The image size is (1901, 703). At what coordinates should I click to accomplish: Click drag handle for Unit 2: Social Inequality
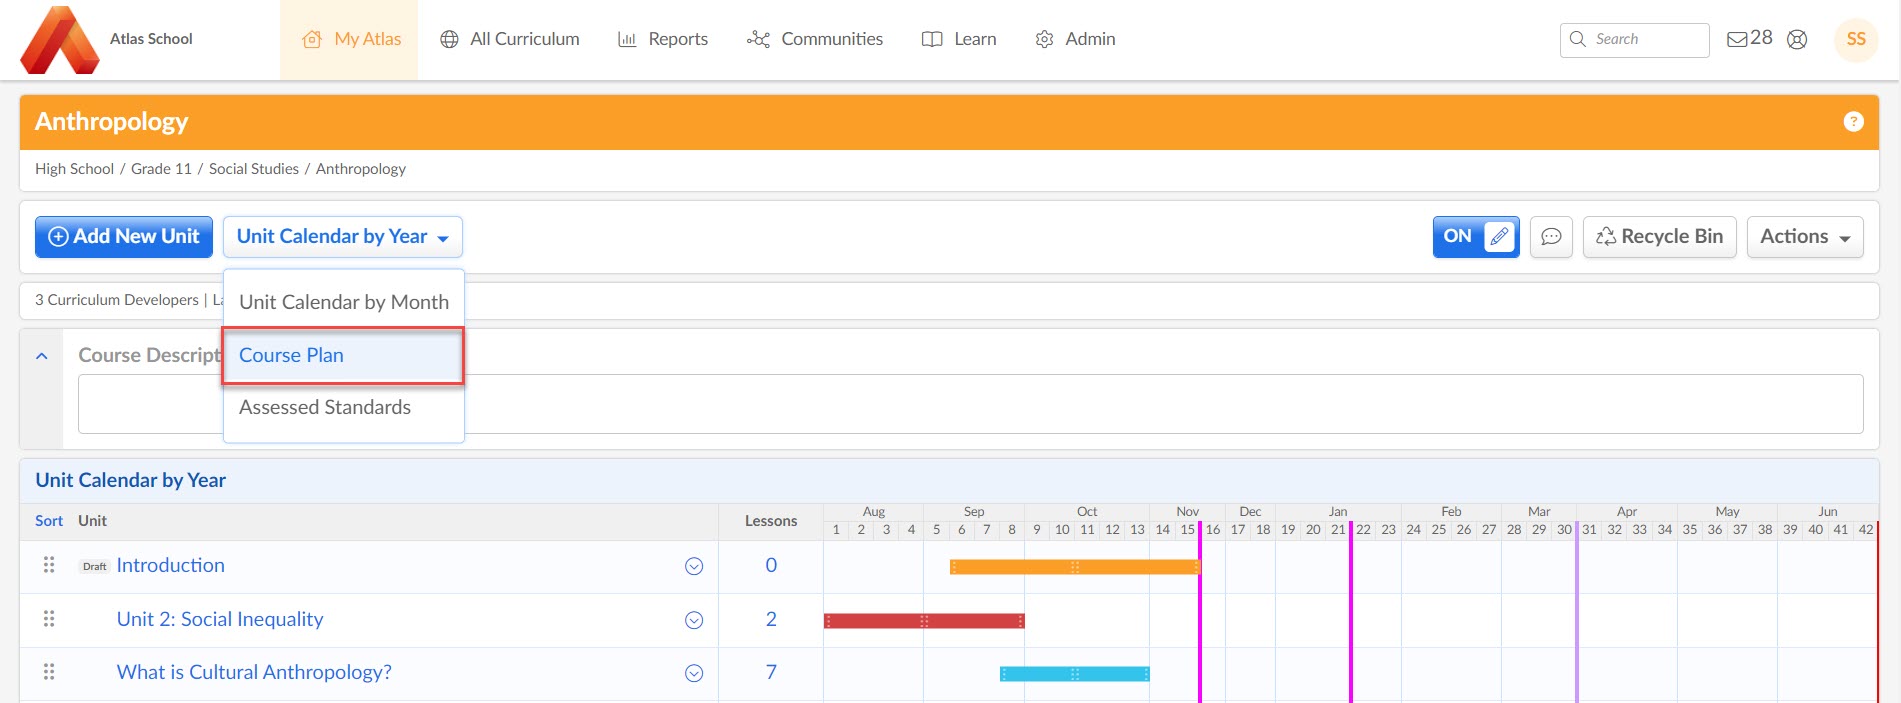(49, 619)
